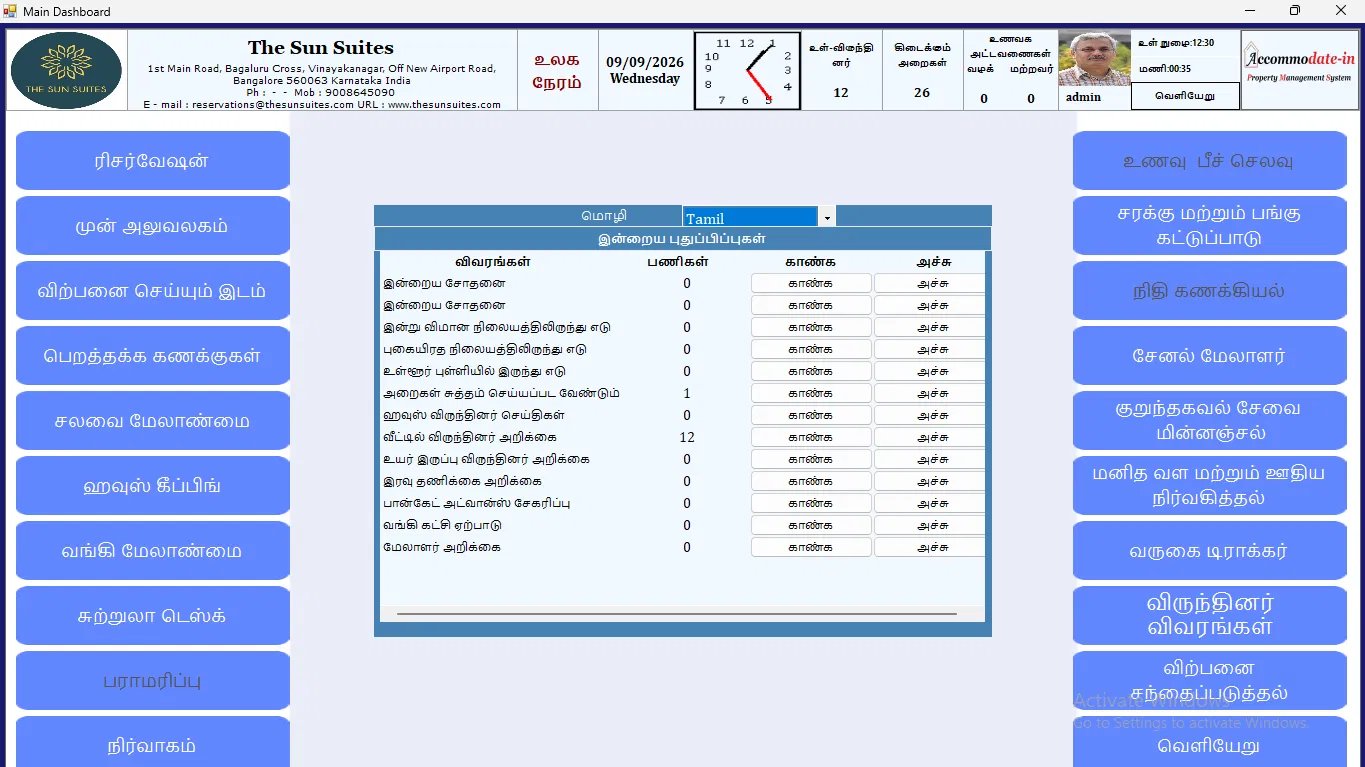1365x767 pixels.
Task: Open the ரிசர்வேஷன் module
Action: click(x=153, y=161)
